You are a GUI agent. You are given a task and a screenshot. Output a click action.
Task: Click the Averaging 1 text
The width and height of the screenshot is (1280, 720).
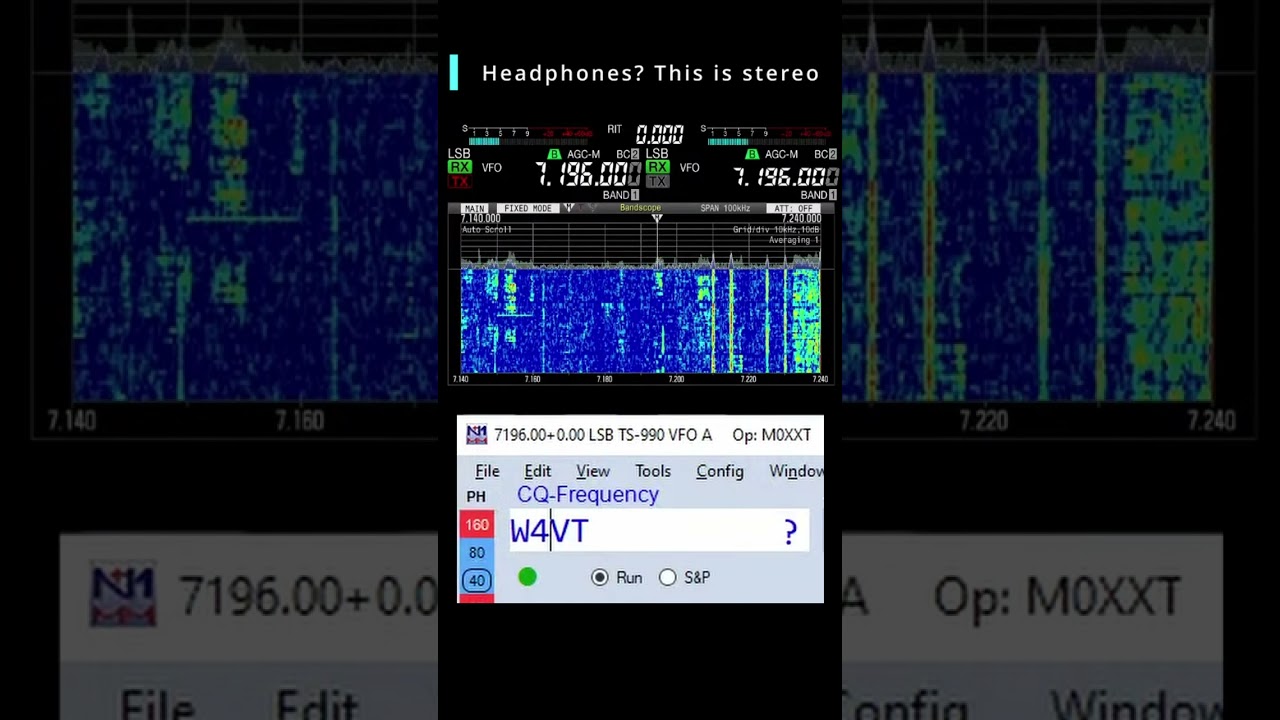pyautogui.click(x=794, y=240)
